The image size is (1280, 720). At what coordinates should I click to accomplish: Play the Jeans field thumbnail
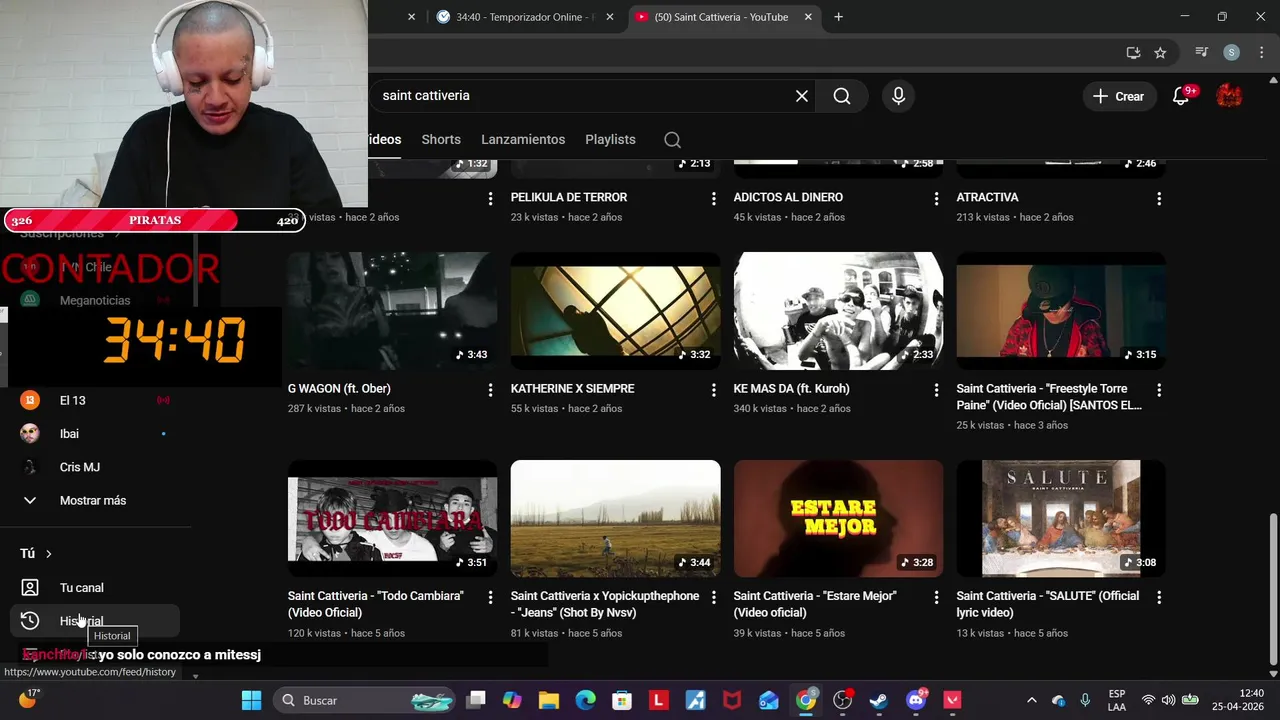[x=615, y=519]
